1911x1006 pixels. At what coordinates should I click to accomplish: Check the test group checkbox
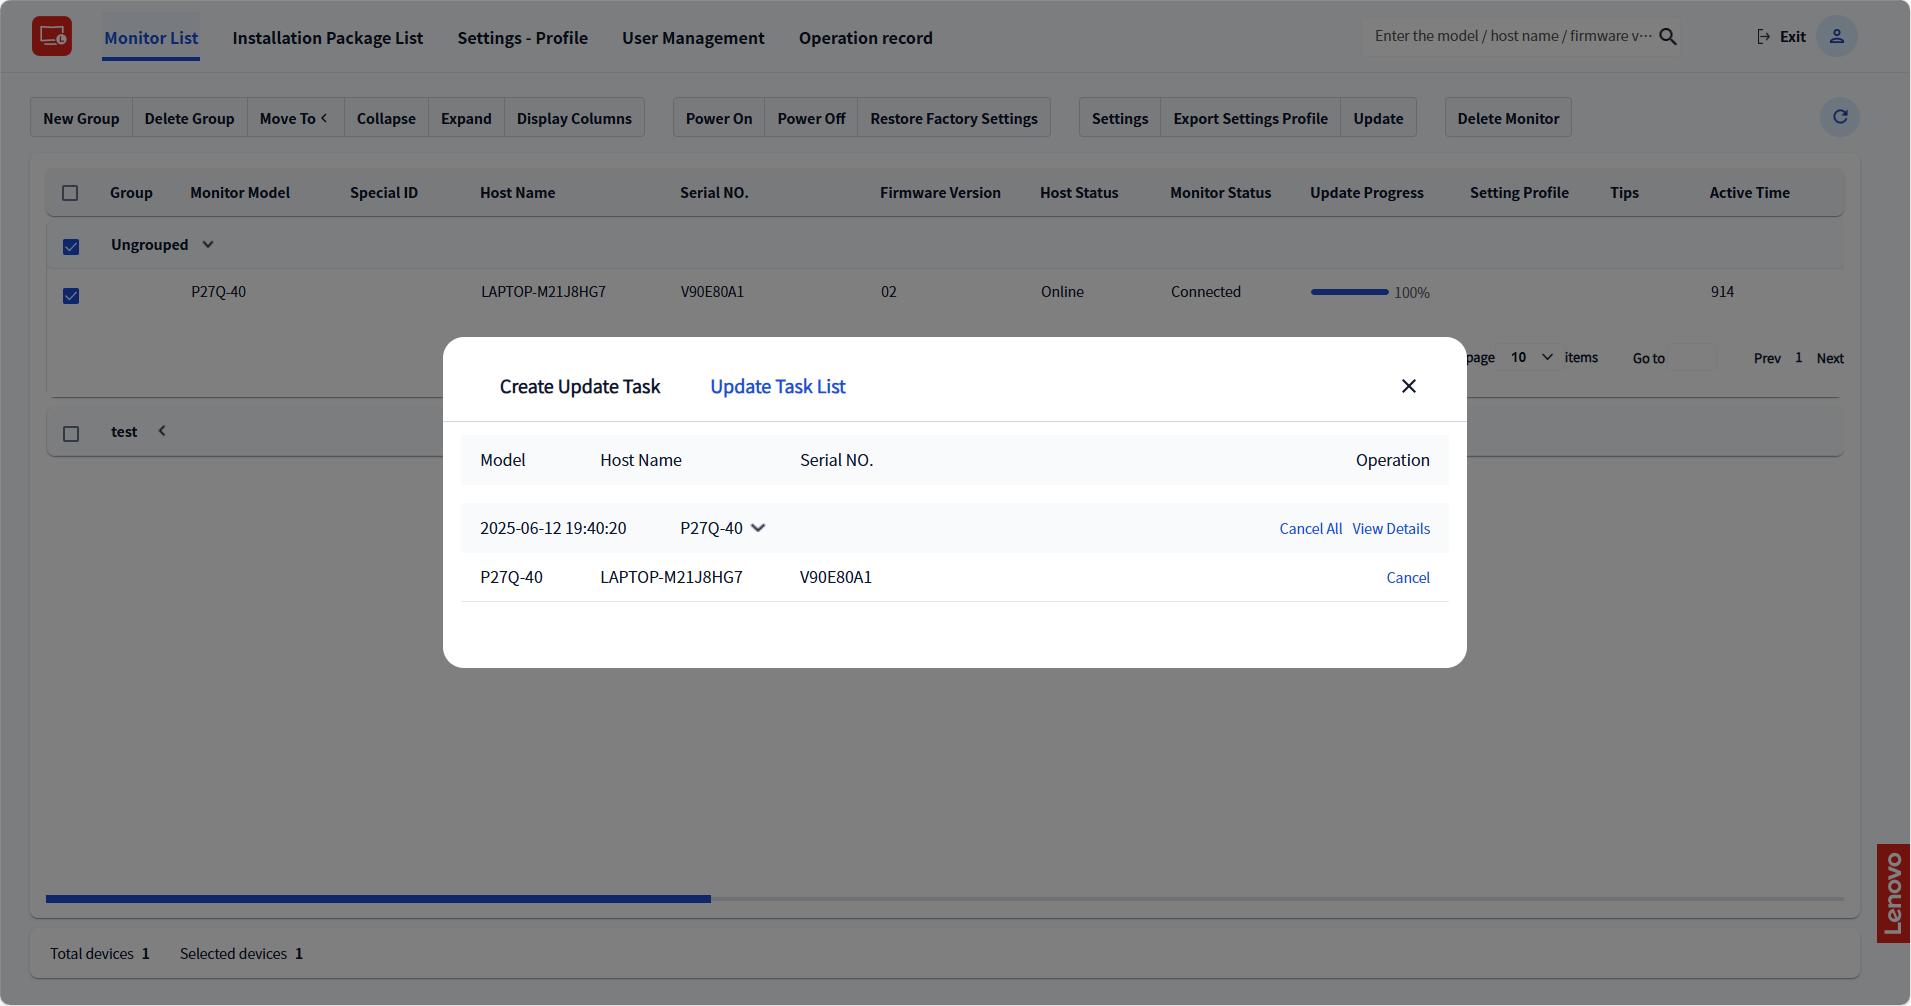pyautogui.click(x=71, y=434)
